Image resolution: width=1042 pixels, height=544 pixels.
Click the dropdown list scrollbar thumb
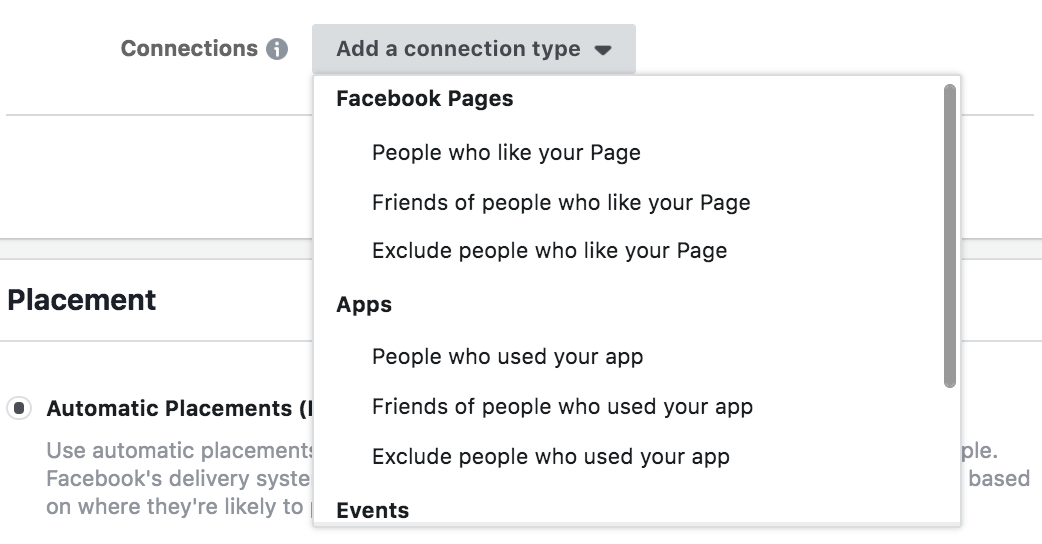[x=950, y=236]
